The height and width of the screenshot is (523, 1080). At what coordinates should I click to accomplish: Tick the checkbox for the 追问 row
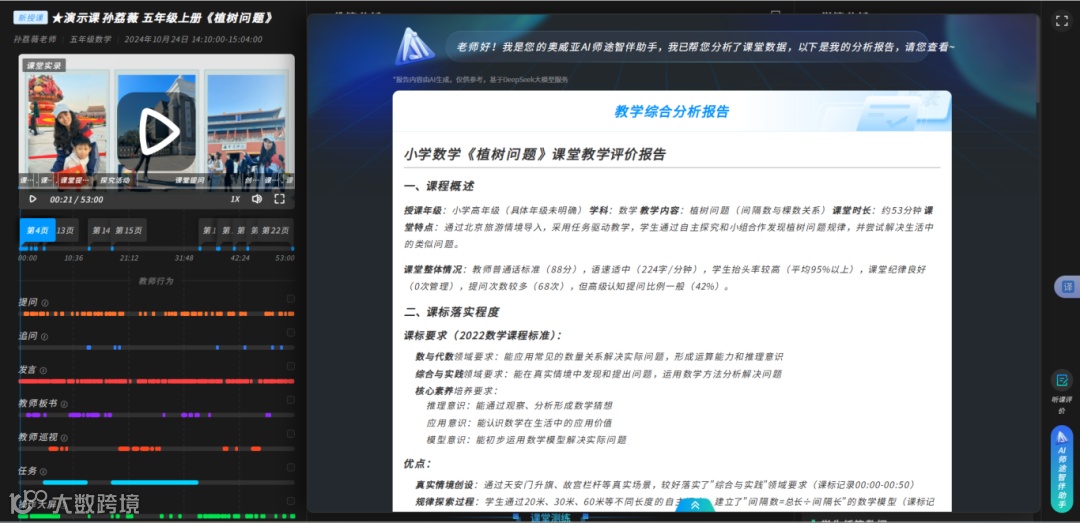click(290, 333)
